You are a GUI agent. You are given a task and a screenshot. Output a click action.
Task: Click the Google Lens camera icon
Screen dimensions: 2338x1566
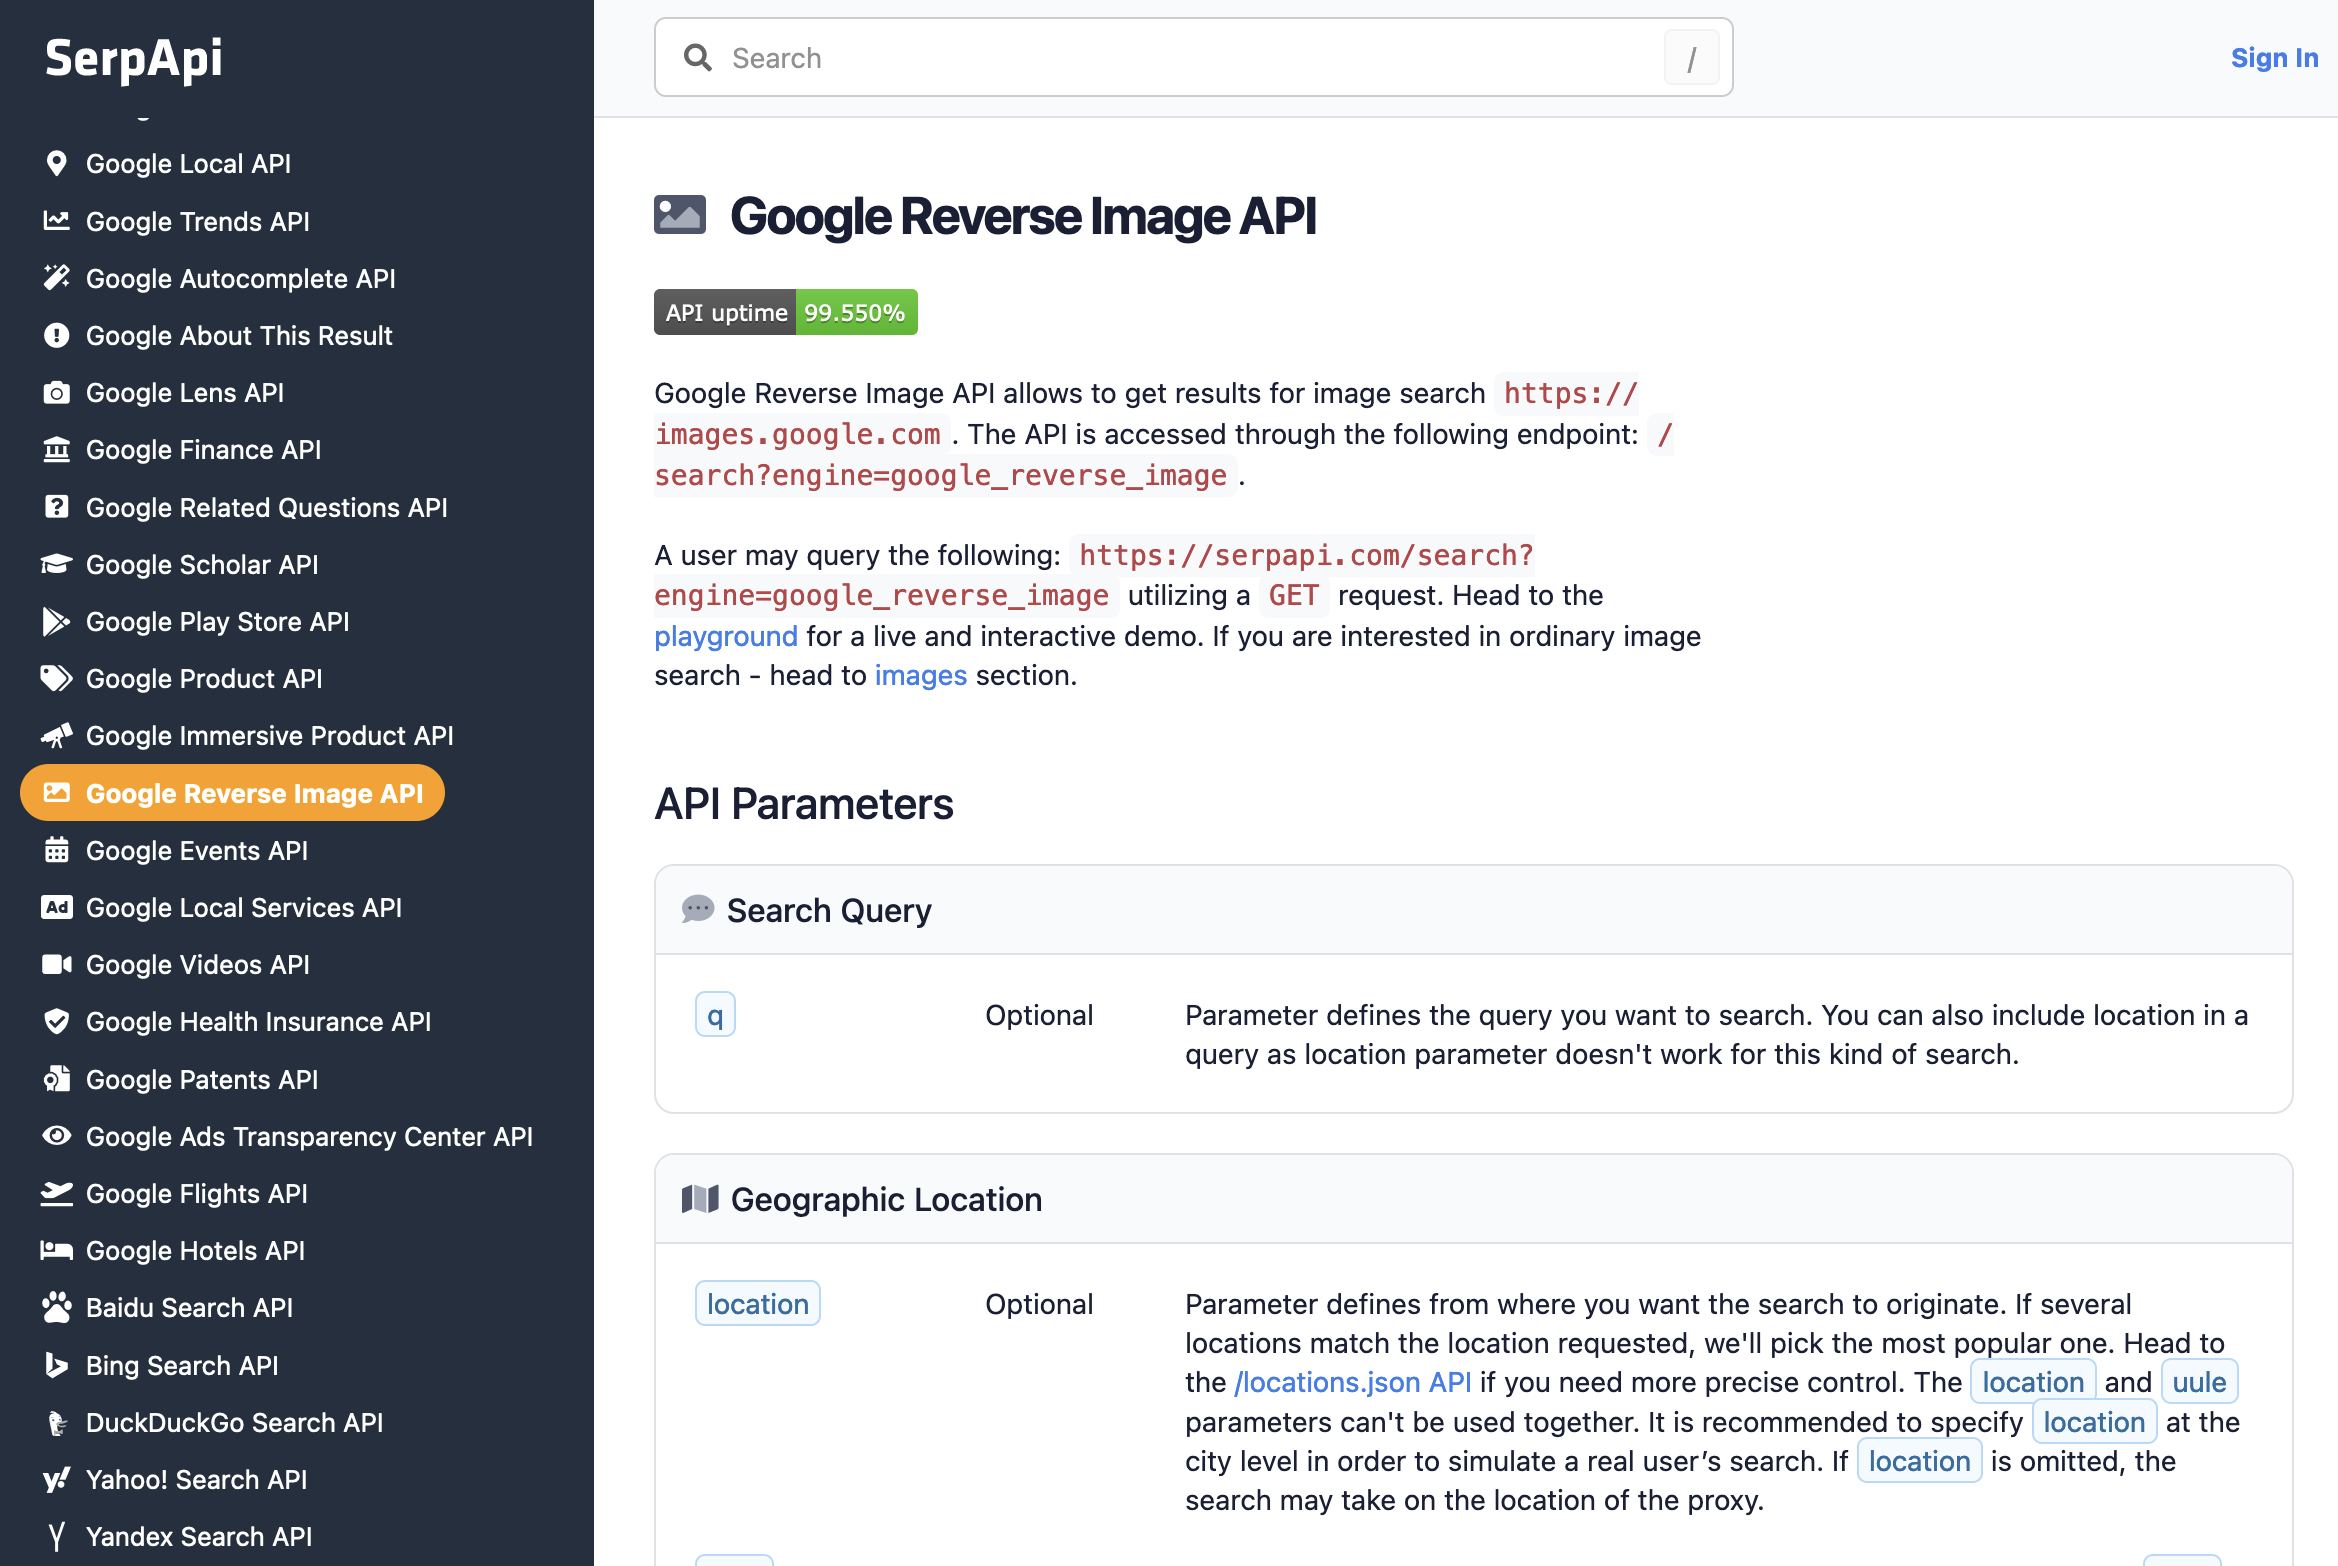57,393
